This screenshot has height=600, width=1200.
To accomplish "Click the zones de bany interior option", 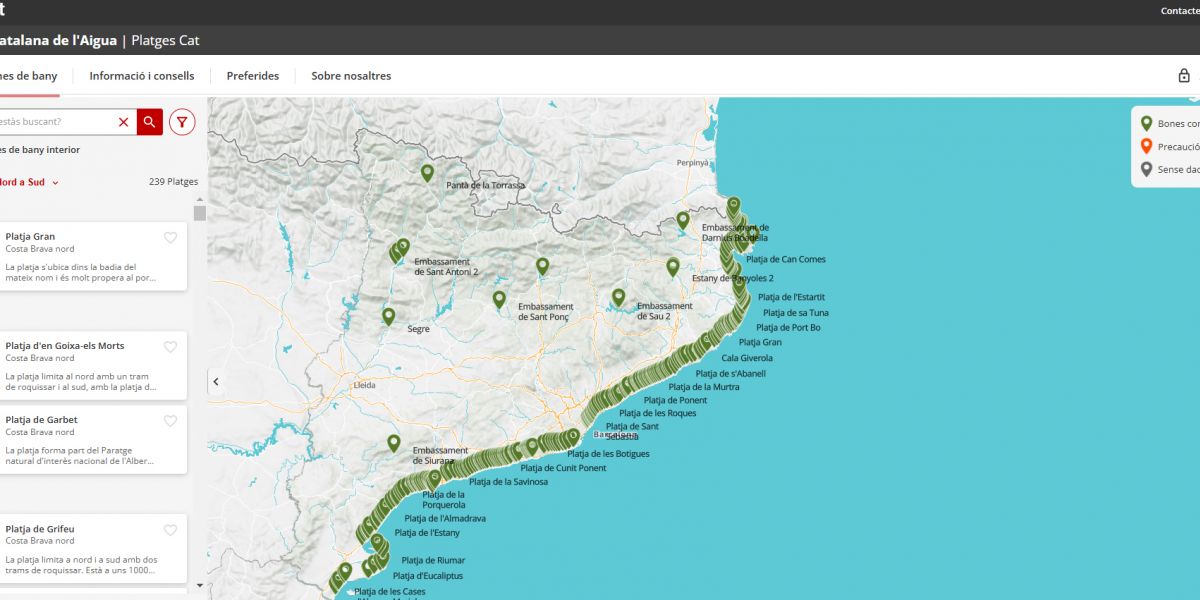I will (40, 150).
